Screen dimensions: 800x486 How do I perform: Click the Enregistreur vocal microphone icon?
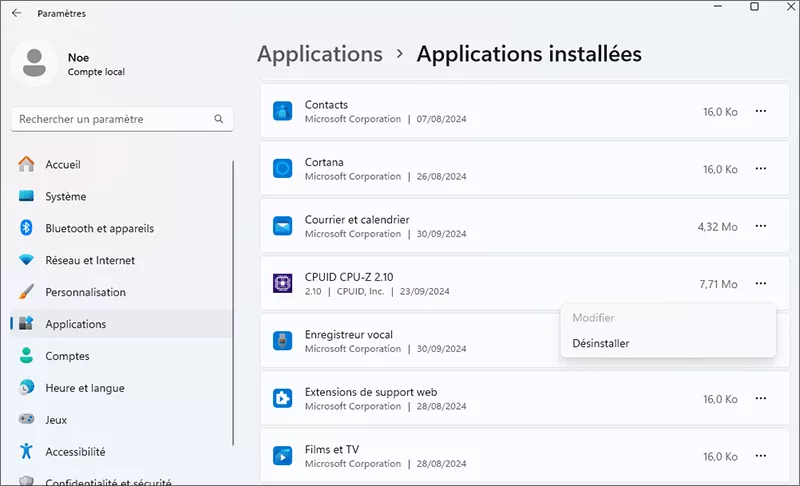pyautogui.click(x=282, y=341)
